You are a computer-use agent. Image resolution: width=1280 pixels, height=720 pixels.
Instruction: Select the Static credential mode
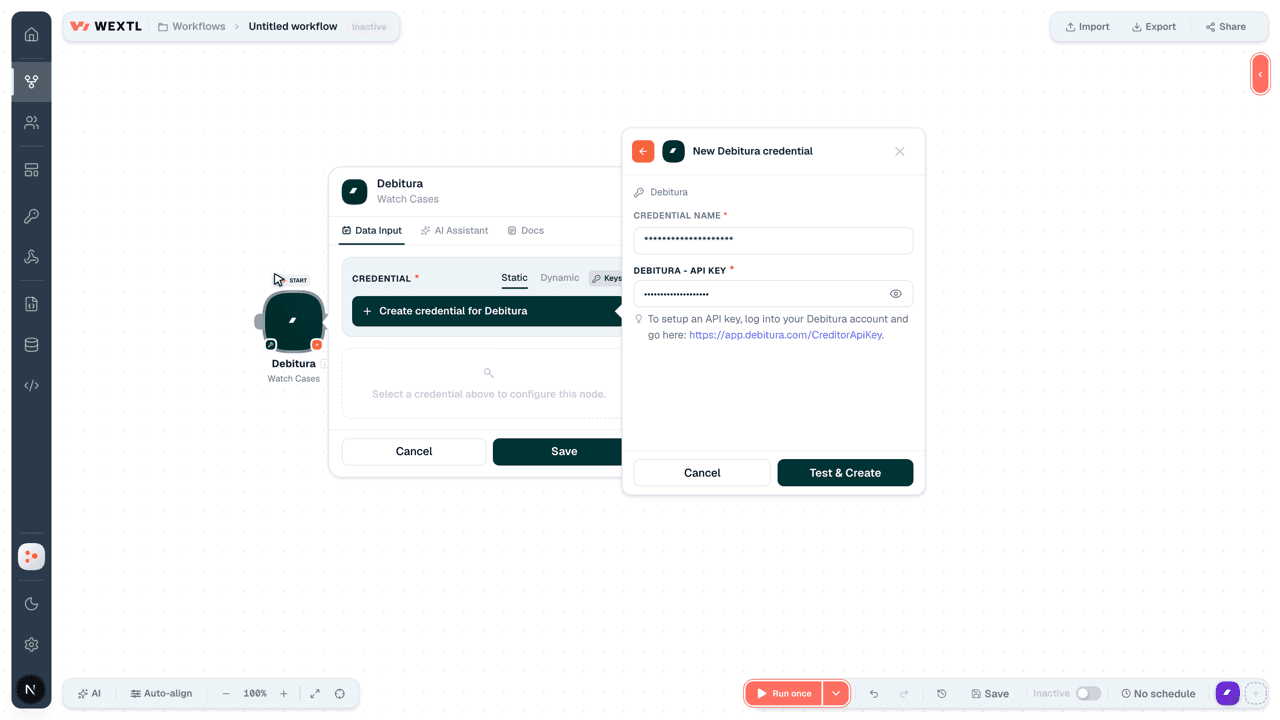click(x=514, y=278)
